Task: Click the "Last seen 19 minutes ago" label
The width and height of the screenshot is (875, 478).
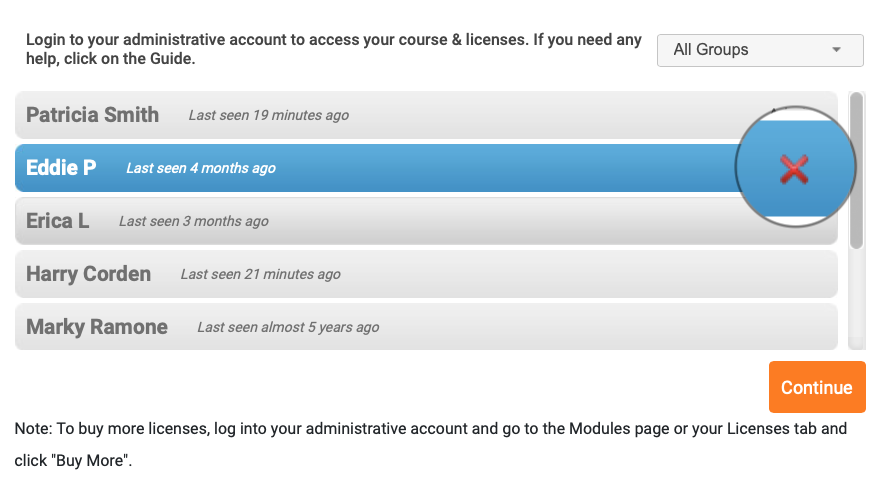Action: point(268,115)
